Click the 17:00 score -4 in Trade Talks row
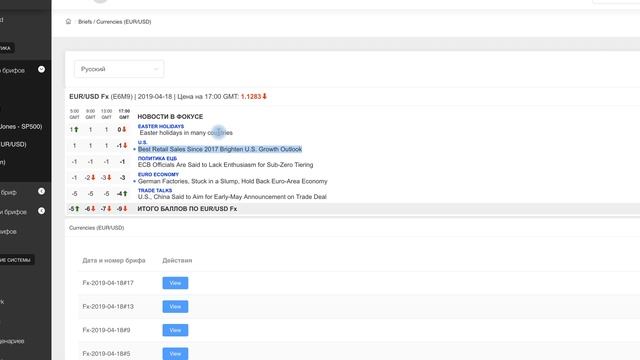Viewport: 640px width, 360px height. [x=120, y=193]
